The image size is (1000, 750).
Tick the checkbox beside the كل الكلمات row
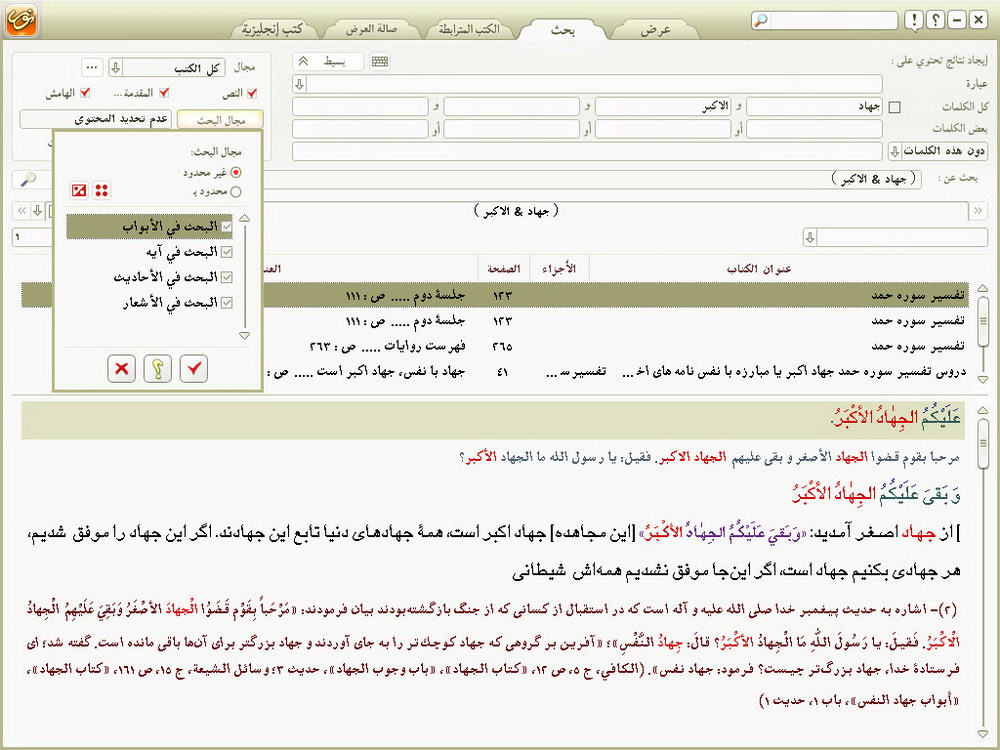click(895, 107)
